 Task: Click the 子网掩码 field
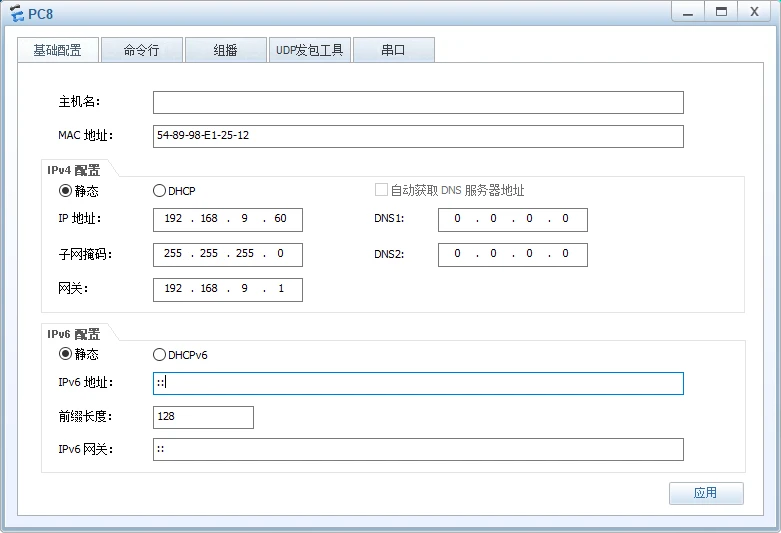[227, 254]
